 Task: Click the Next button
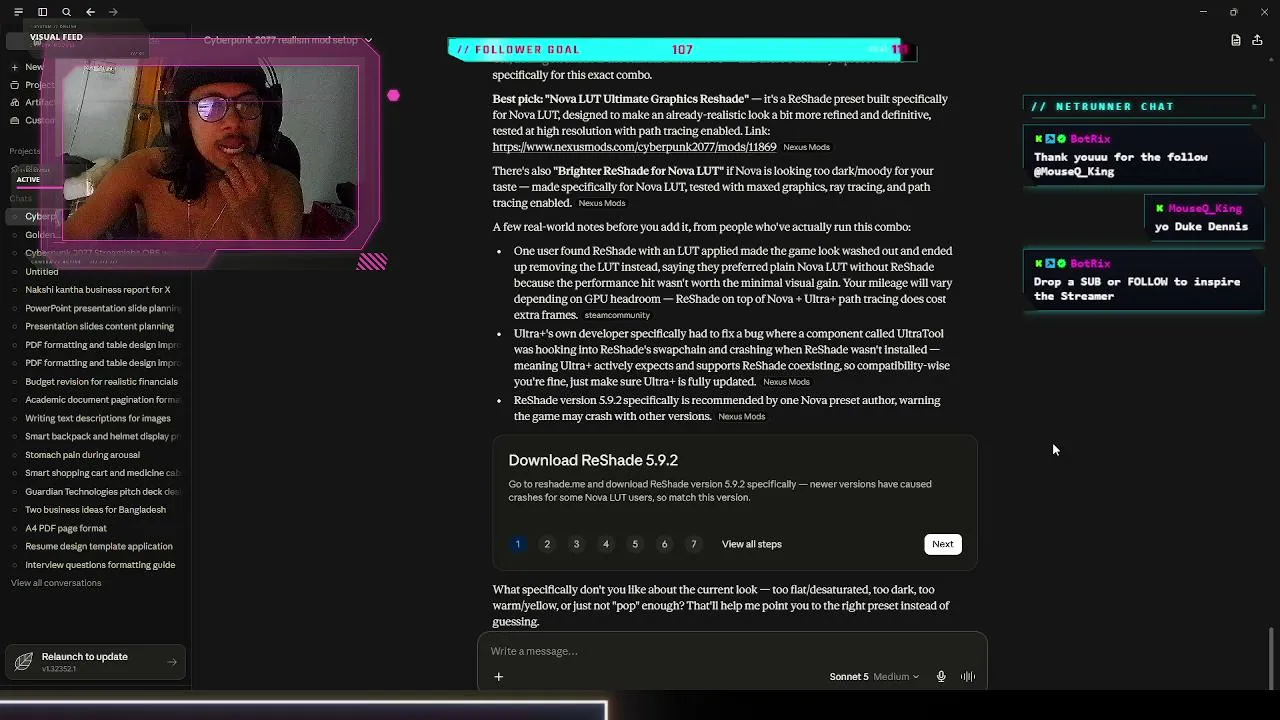pos(943,544)
